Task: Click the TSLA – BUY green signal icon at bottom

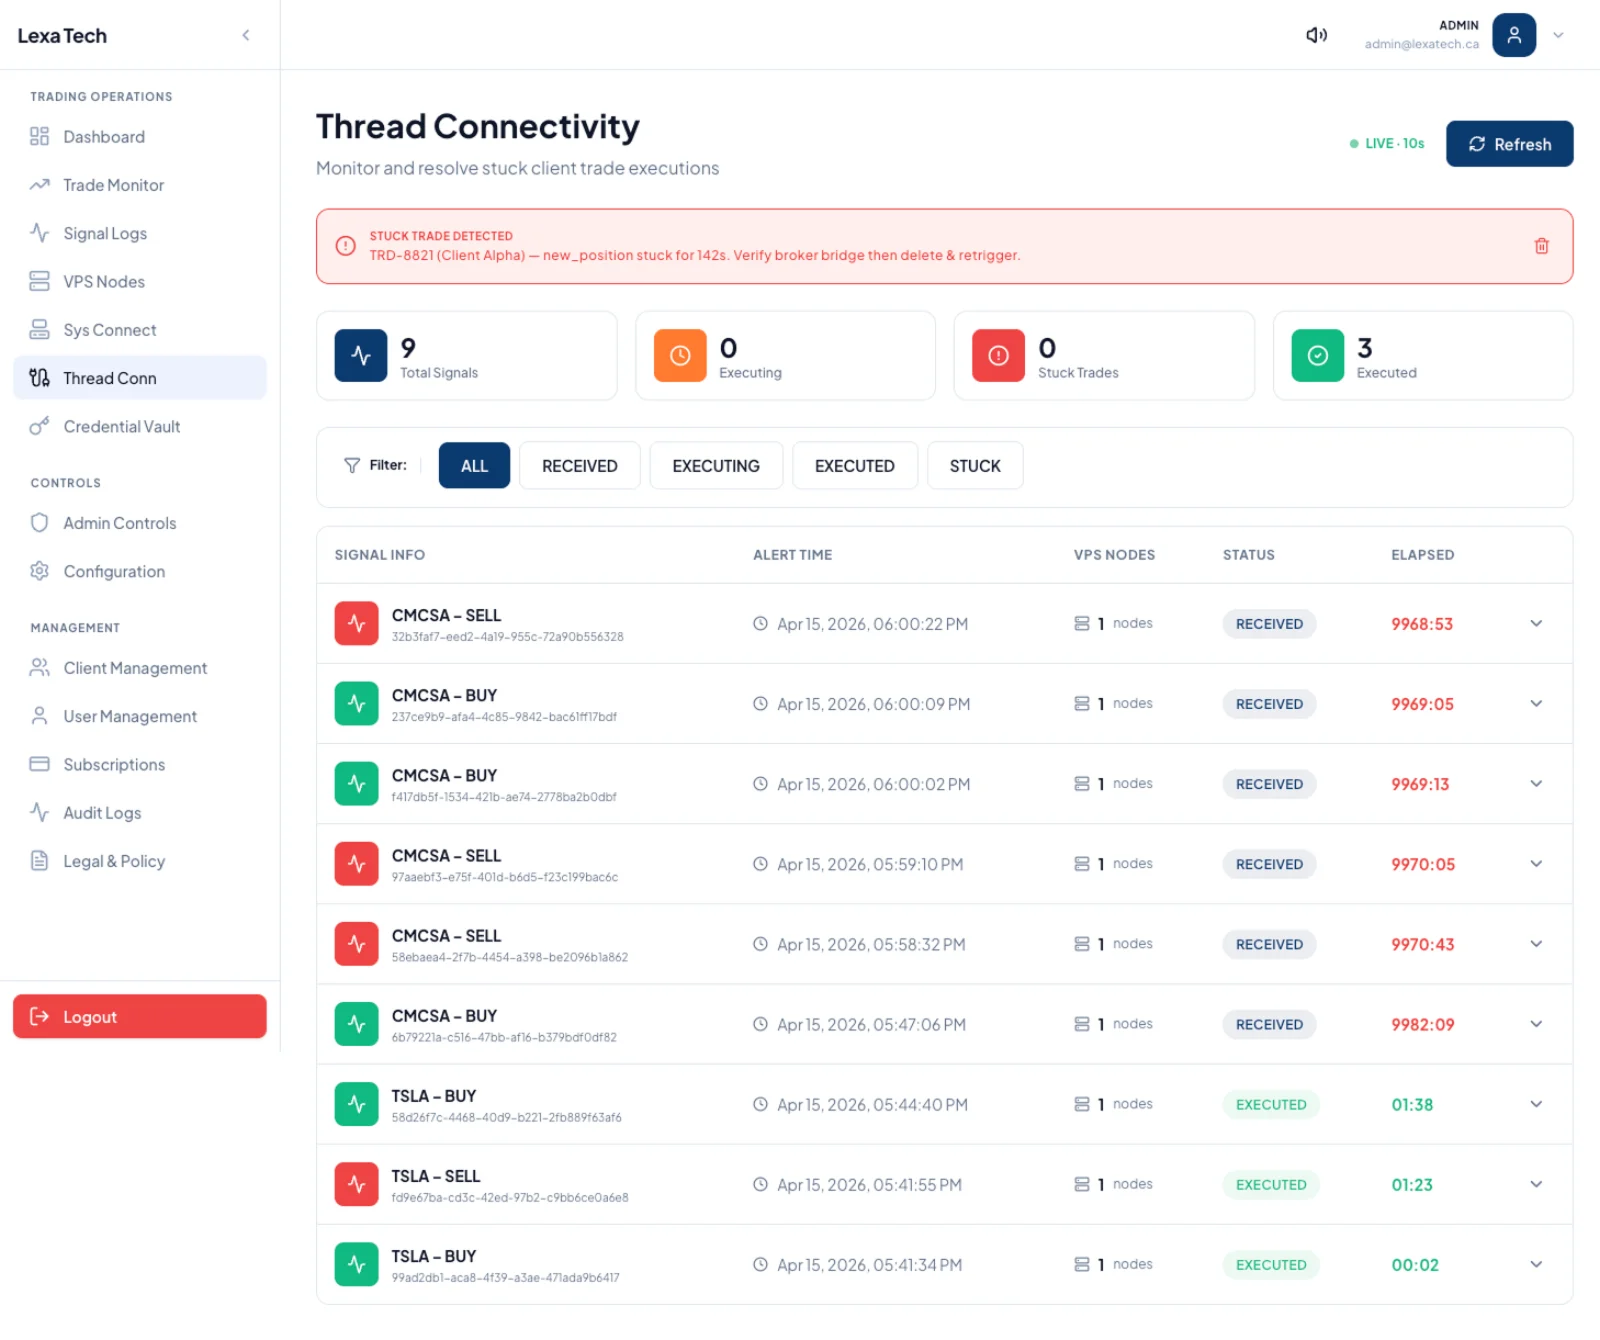Action: pyautogui.click(x=356, y=1265)
